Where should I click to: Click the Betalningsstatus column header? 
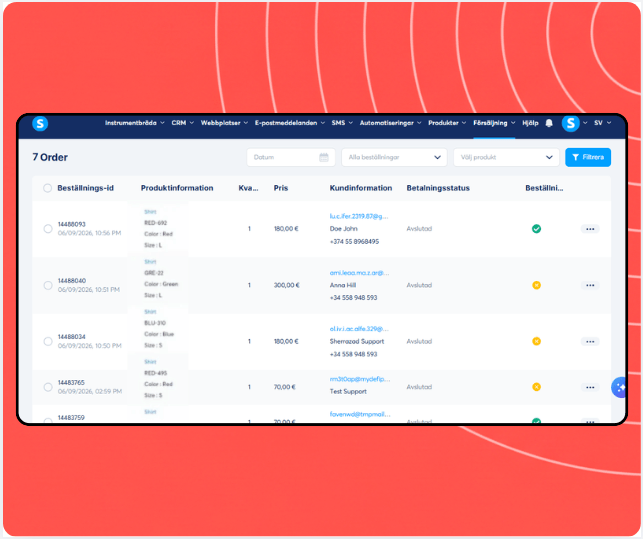coord(438,188)
